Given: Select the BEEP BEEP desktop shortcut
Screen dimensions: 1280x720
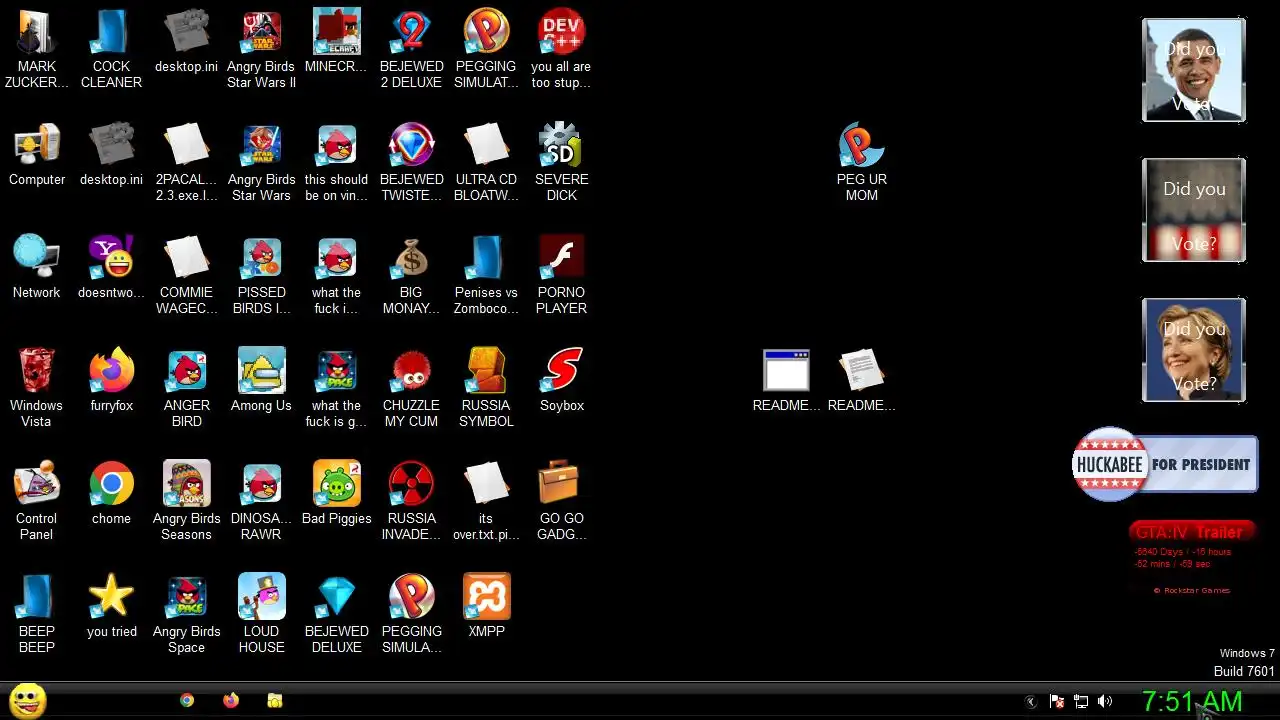Looking at the screenshot, I should tap(37, 615).
